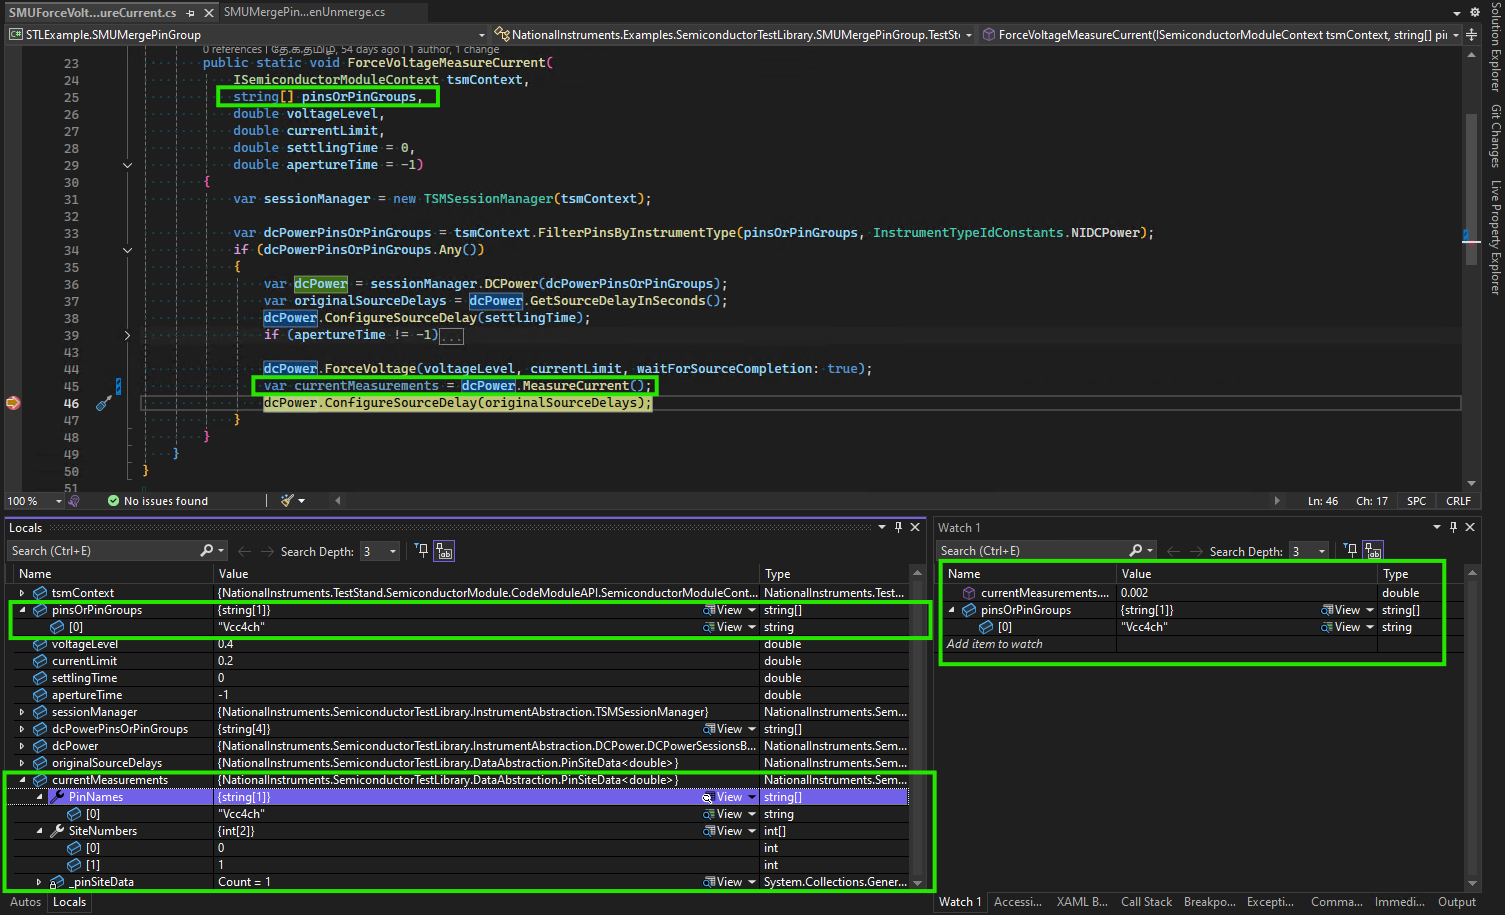Switch to the SMUMergePin...enUnmerge.cs tab

(304, 12)
